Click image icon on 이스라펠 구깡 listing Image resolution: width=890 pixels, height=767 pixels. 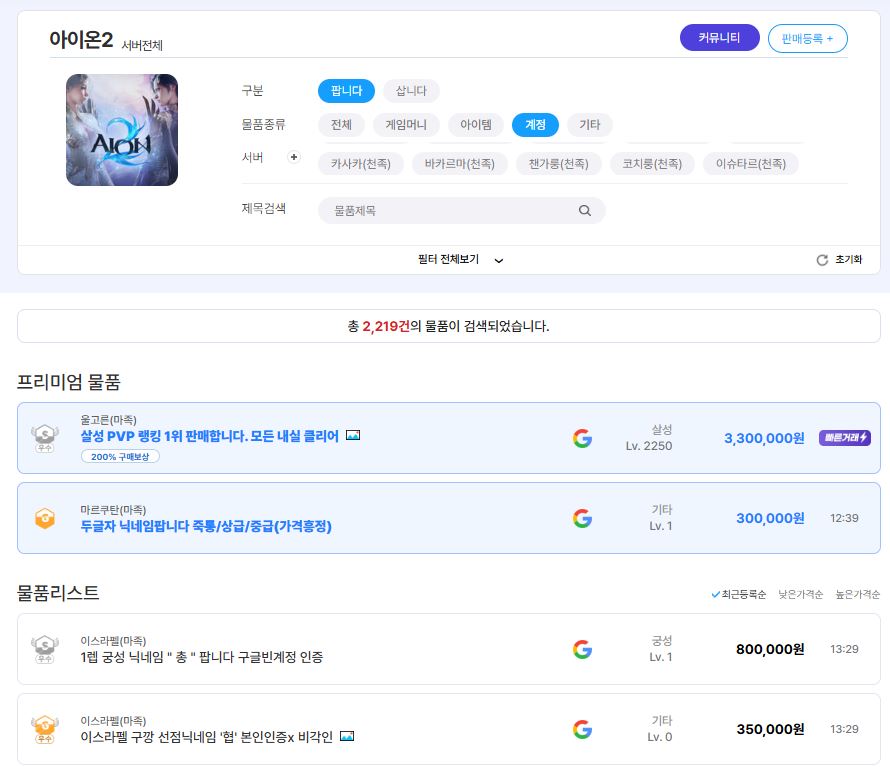tap(347, 736)
